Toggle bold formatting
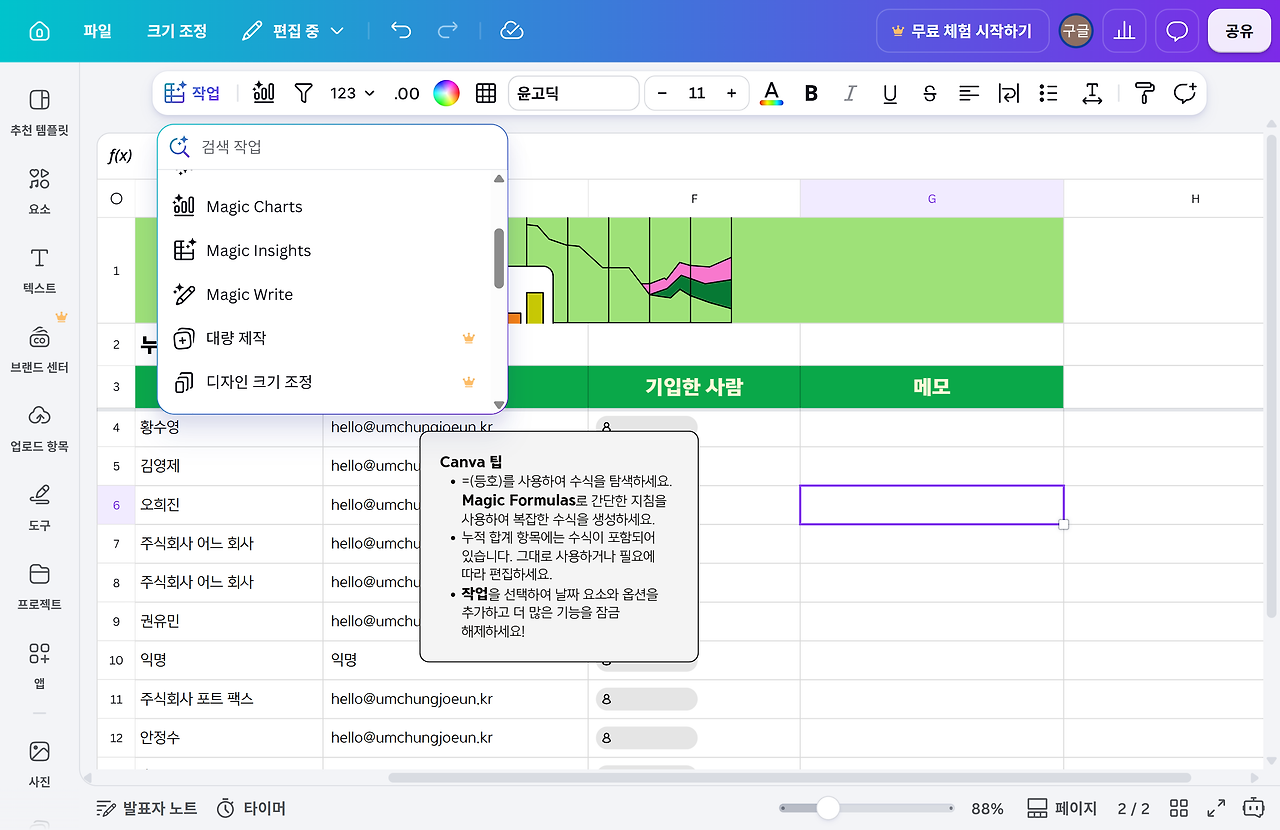This screenshot has height=830, width=1280. [x=811, y=93]
